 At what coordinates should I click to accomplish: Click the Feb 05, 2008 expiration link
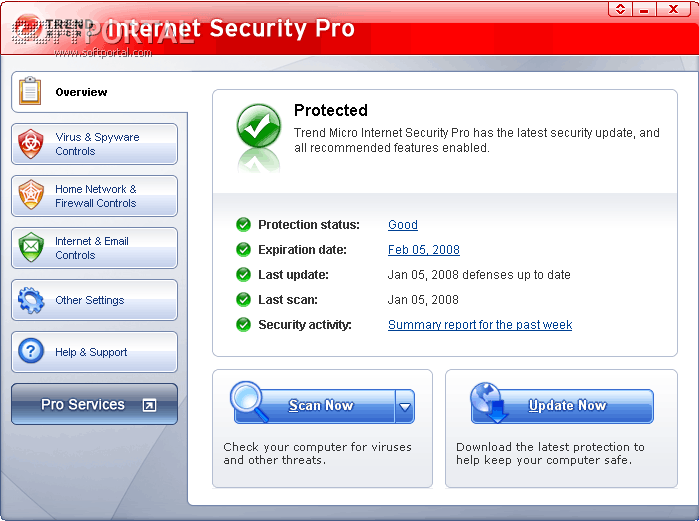coord(423,250)
